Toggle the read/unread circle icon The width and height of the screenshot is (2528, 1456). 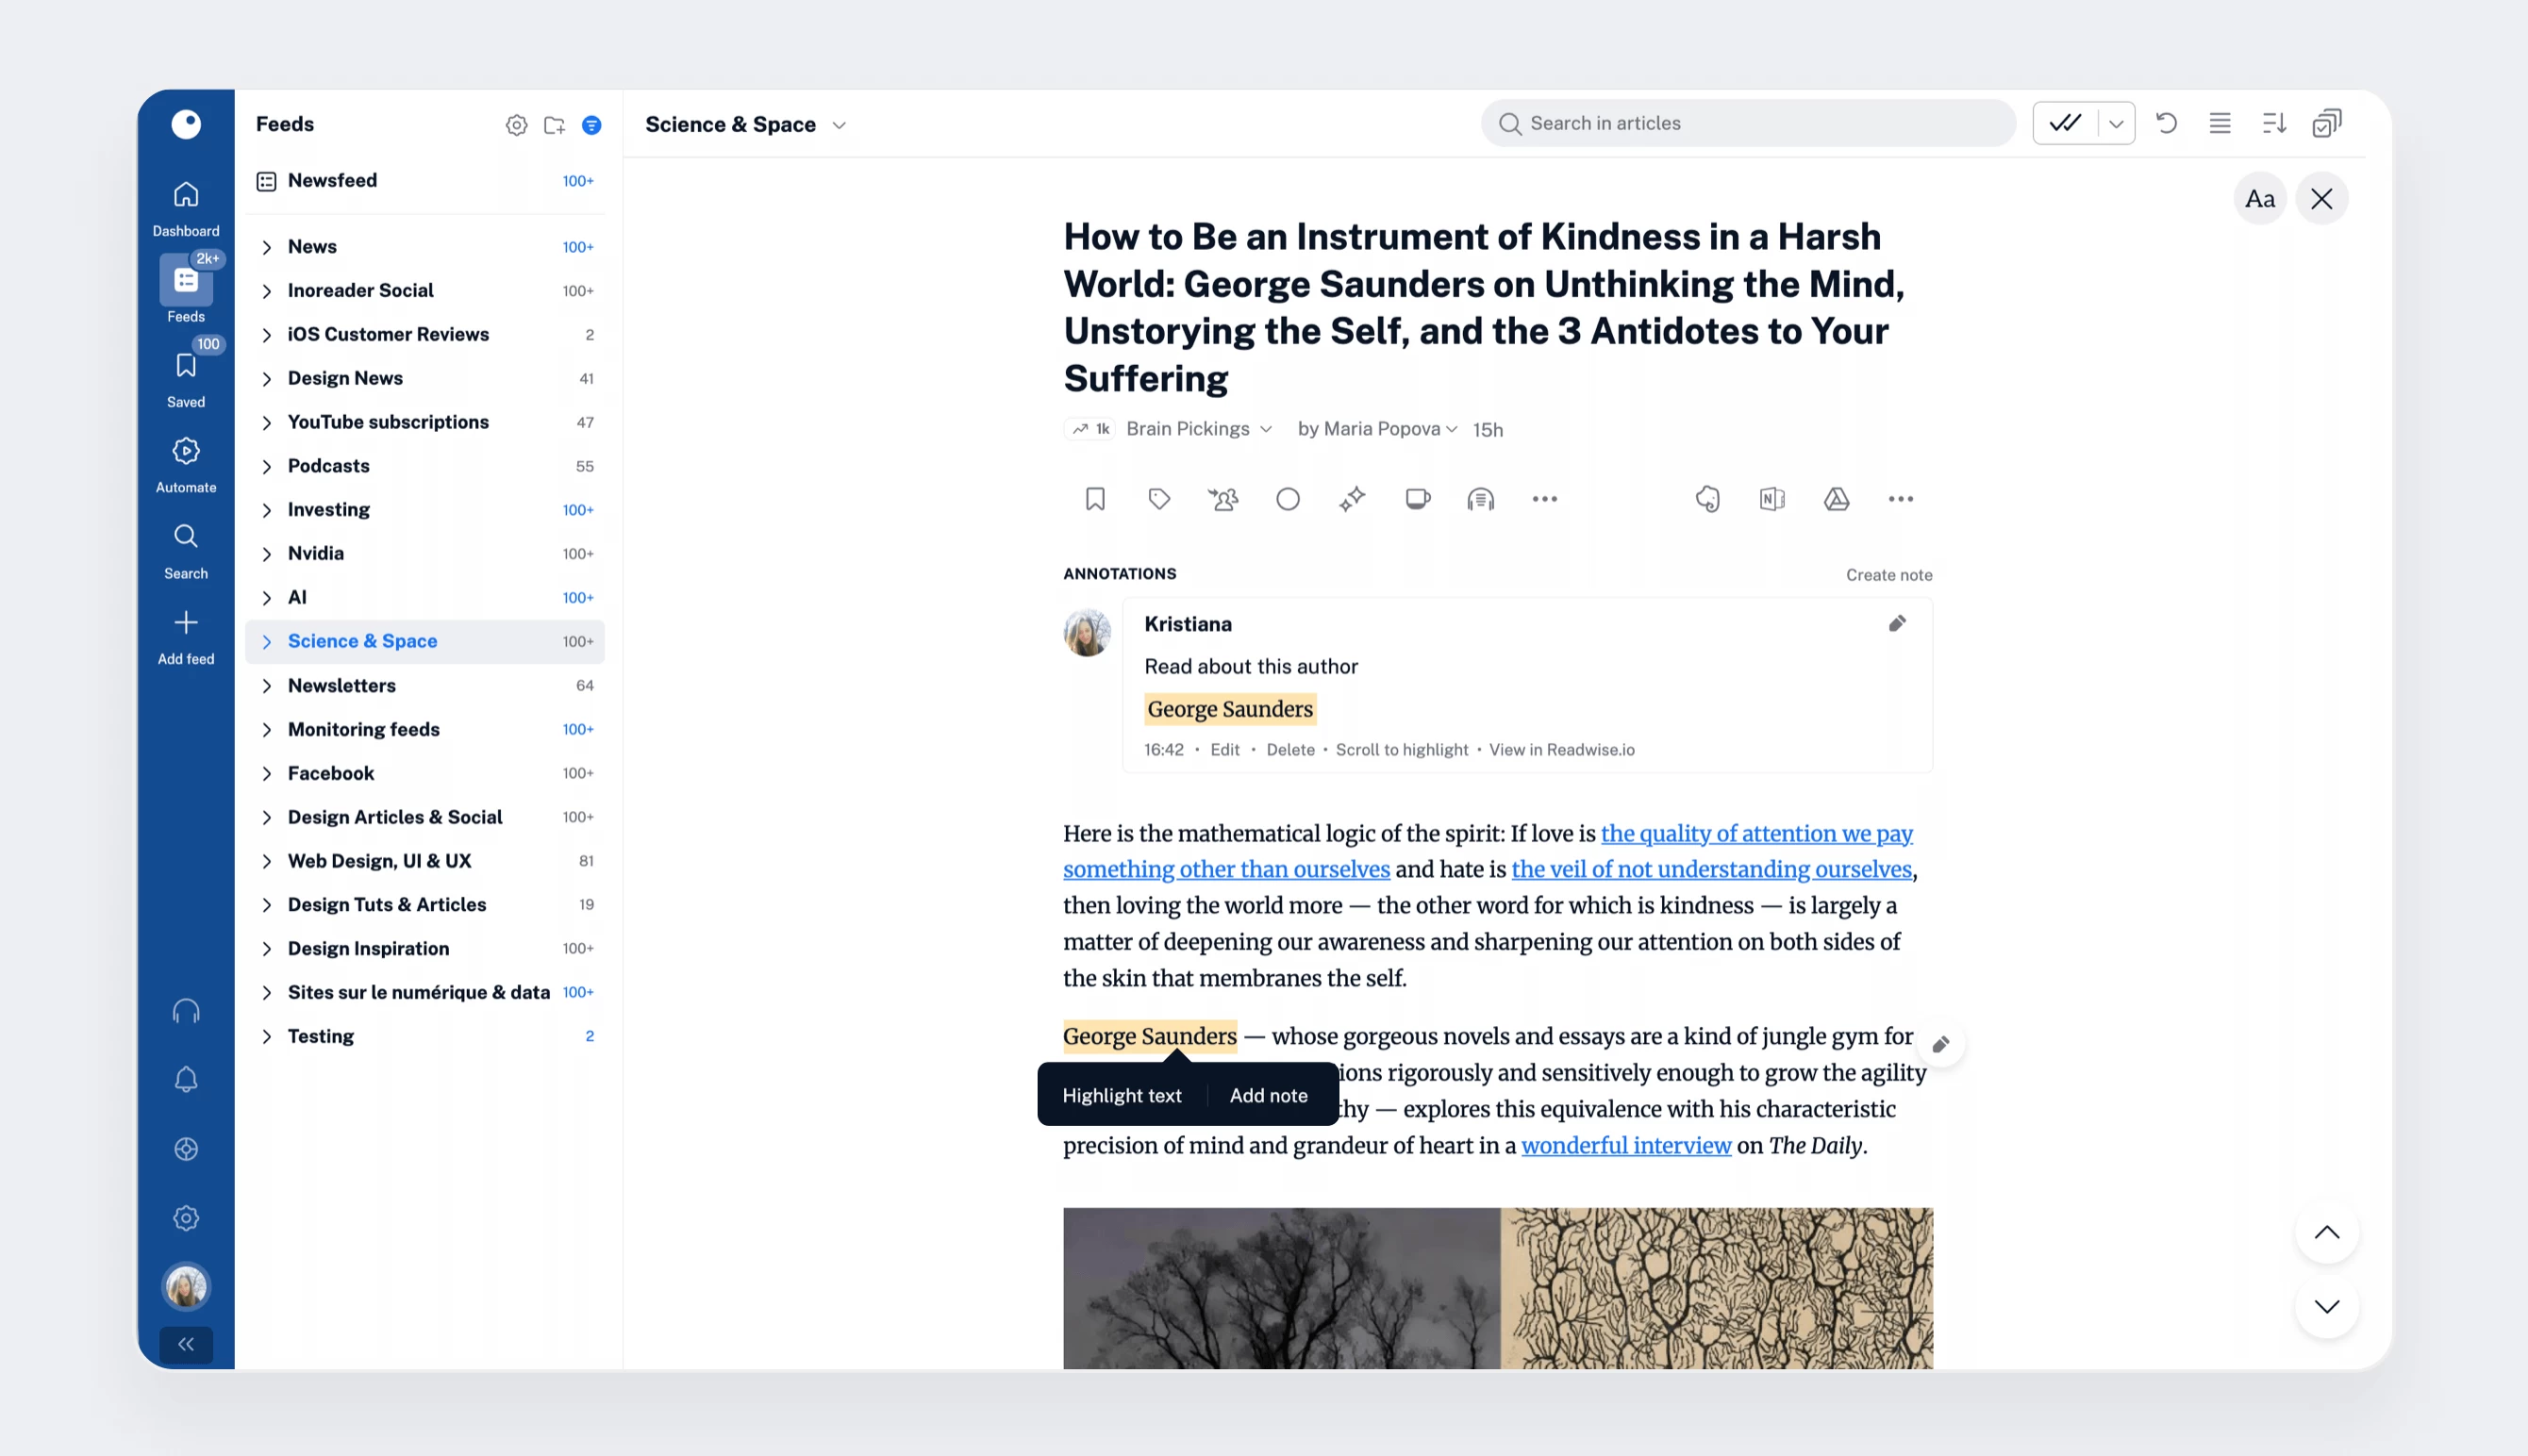pyautogui.click(x=1288, y=499)
